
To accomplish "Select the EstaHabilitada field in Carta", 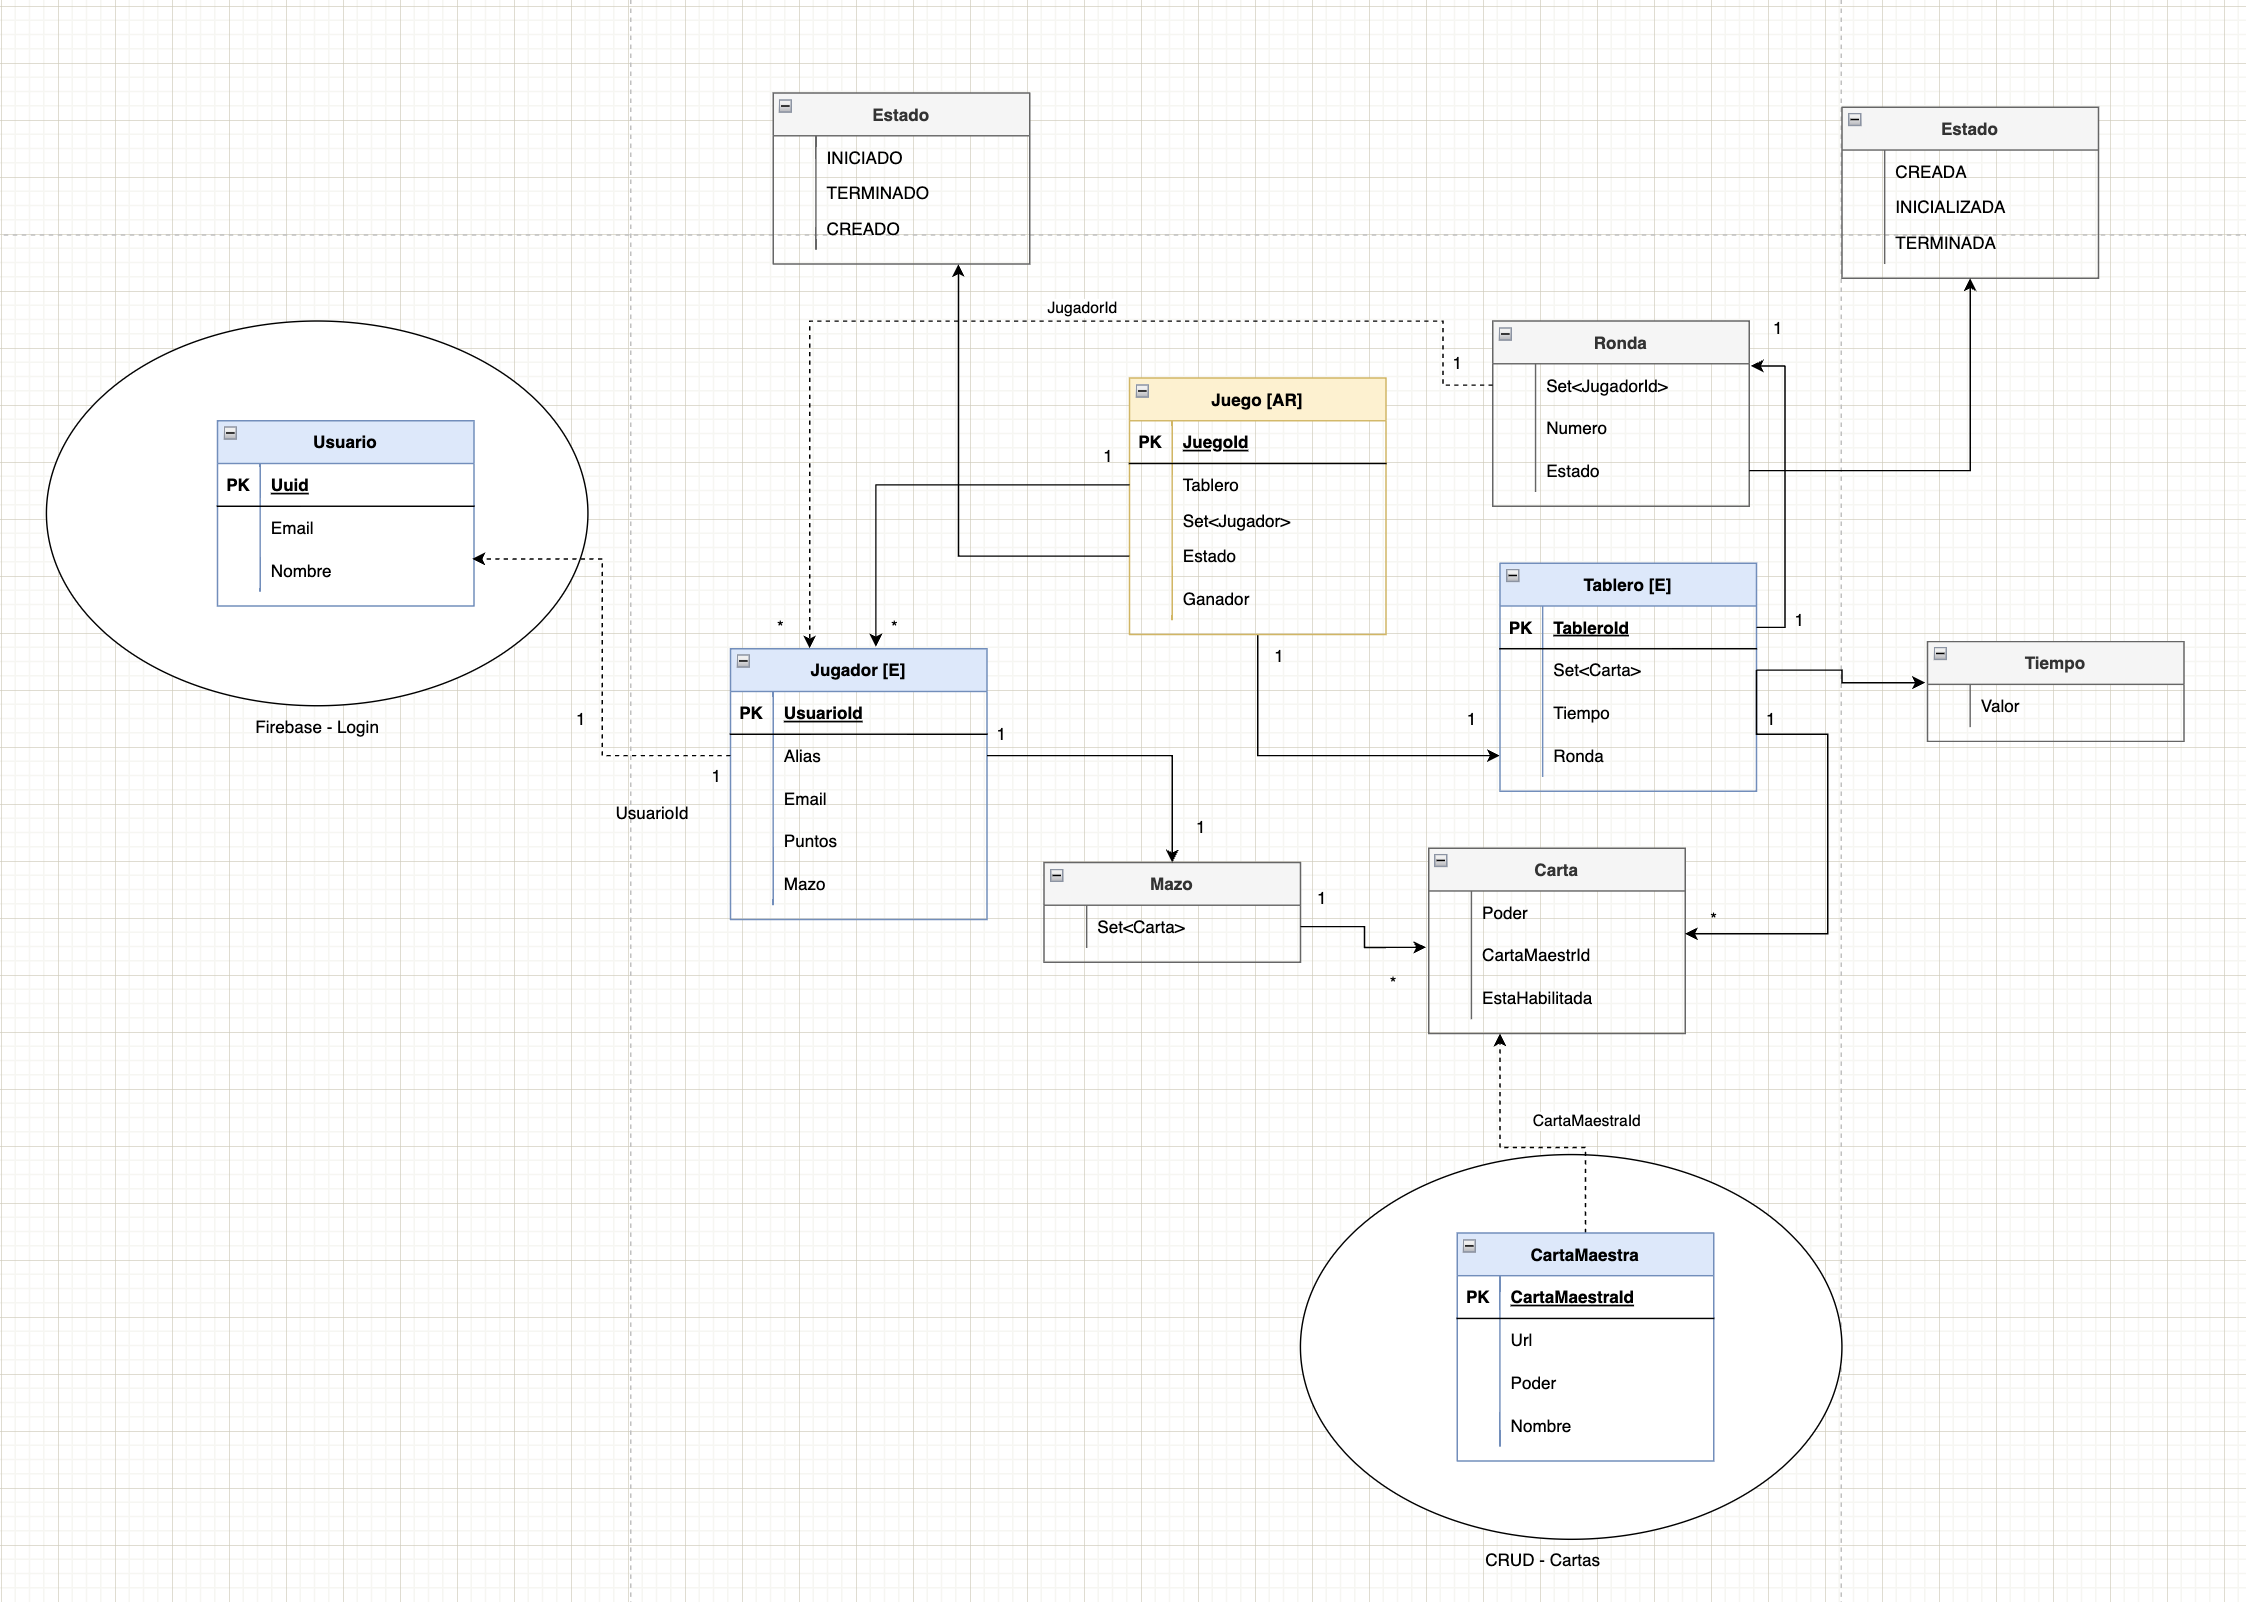I will point(1536,998).
